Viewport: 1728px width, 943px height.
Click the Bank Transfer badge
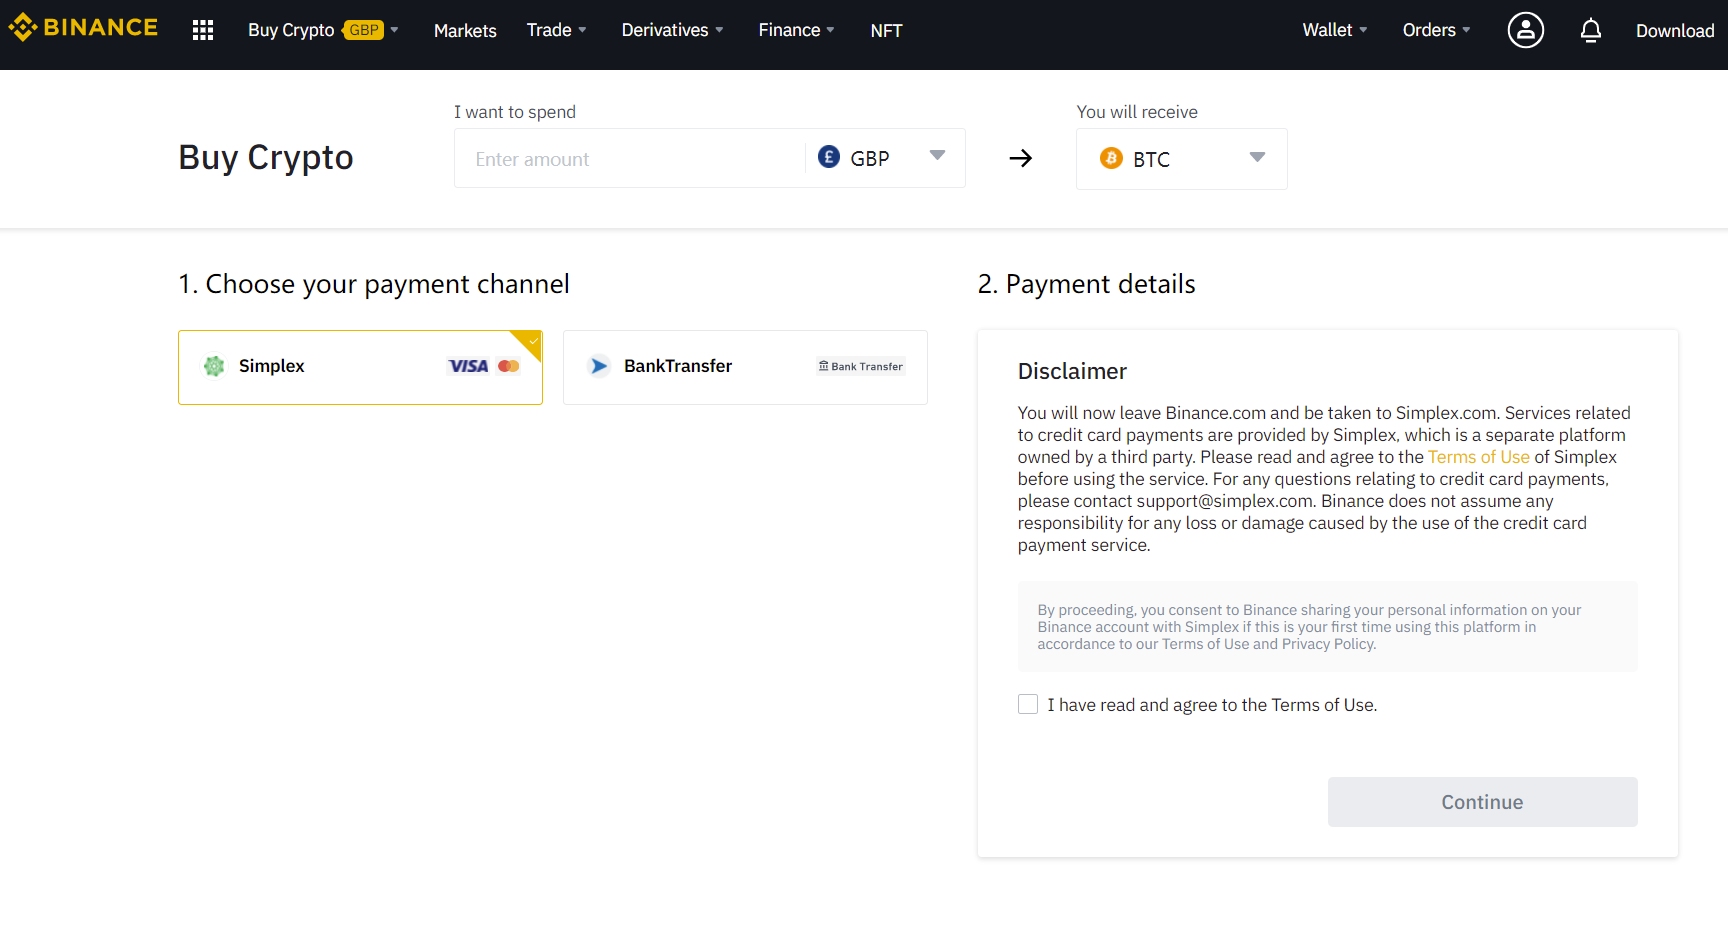point(861,366)
